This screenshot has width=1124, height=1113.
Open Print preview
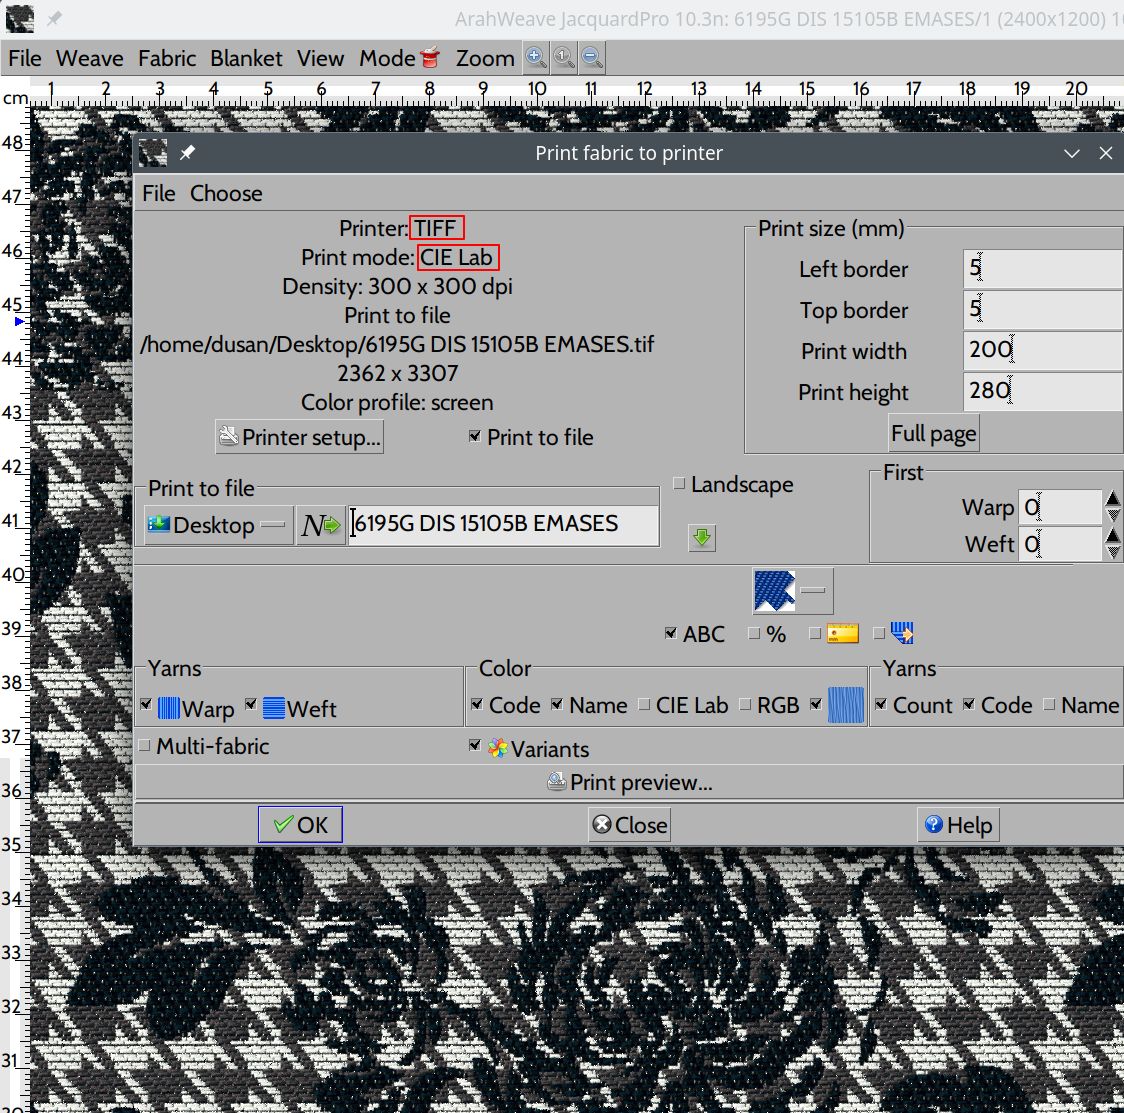[x=629, y=782]
